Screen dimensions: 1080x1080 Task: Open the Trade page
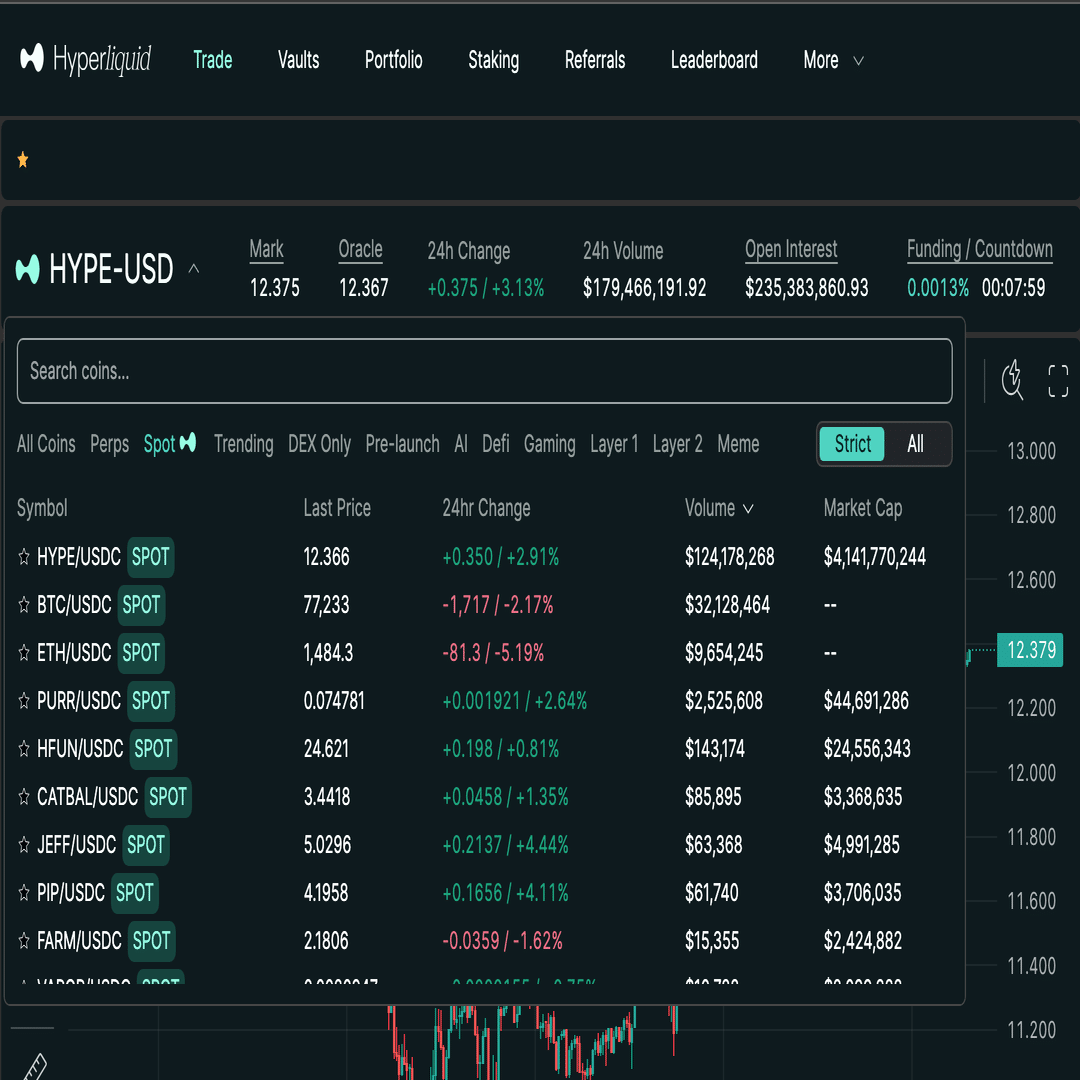pos(212,60)
